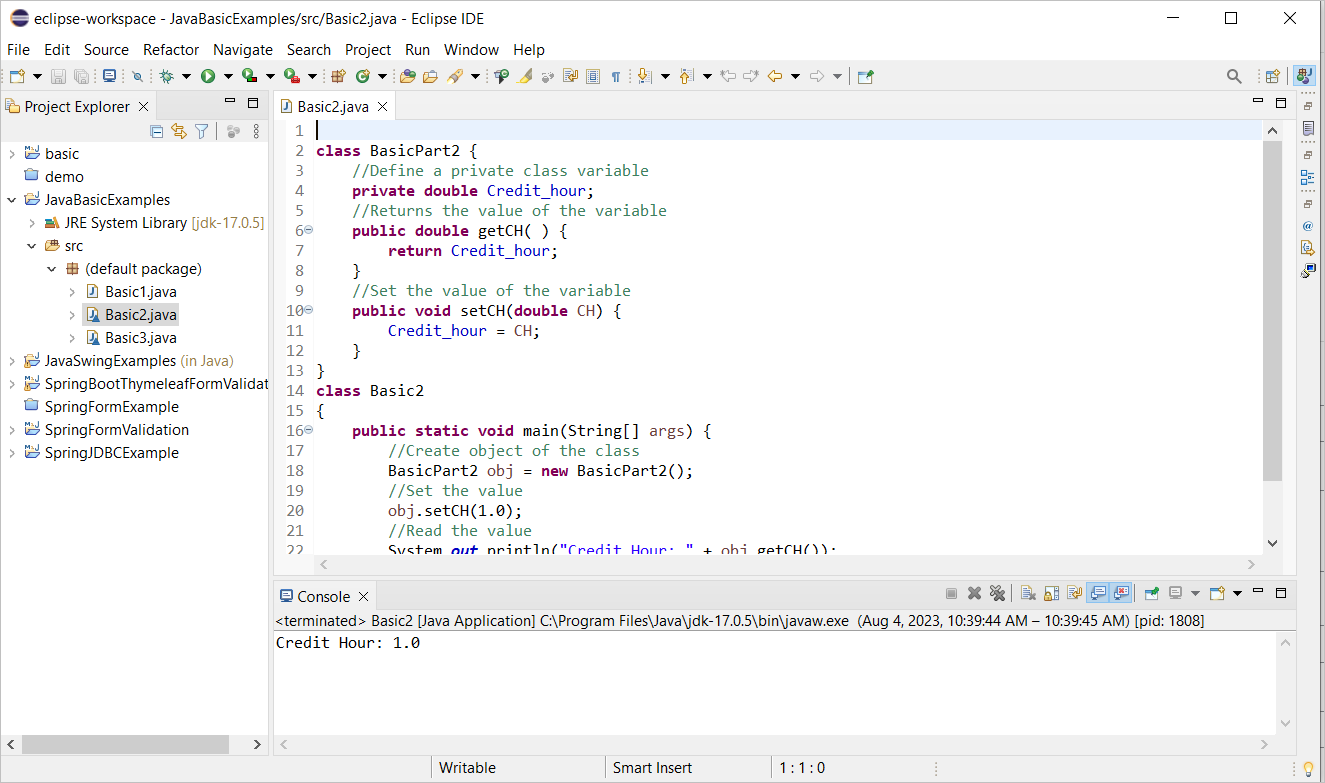Click the horizontal scrollbar below the editor
This screenshot has height=783, width=1325.
point(780,564)
